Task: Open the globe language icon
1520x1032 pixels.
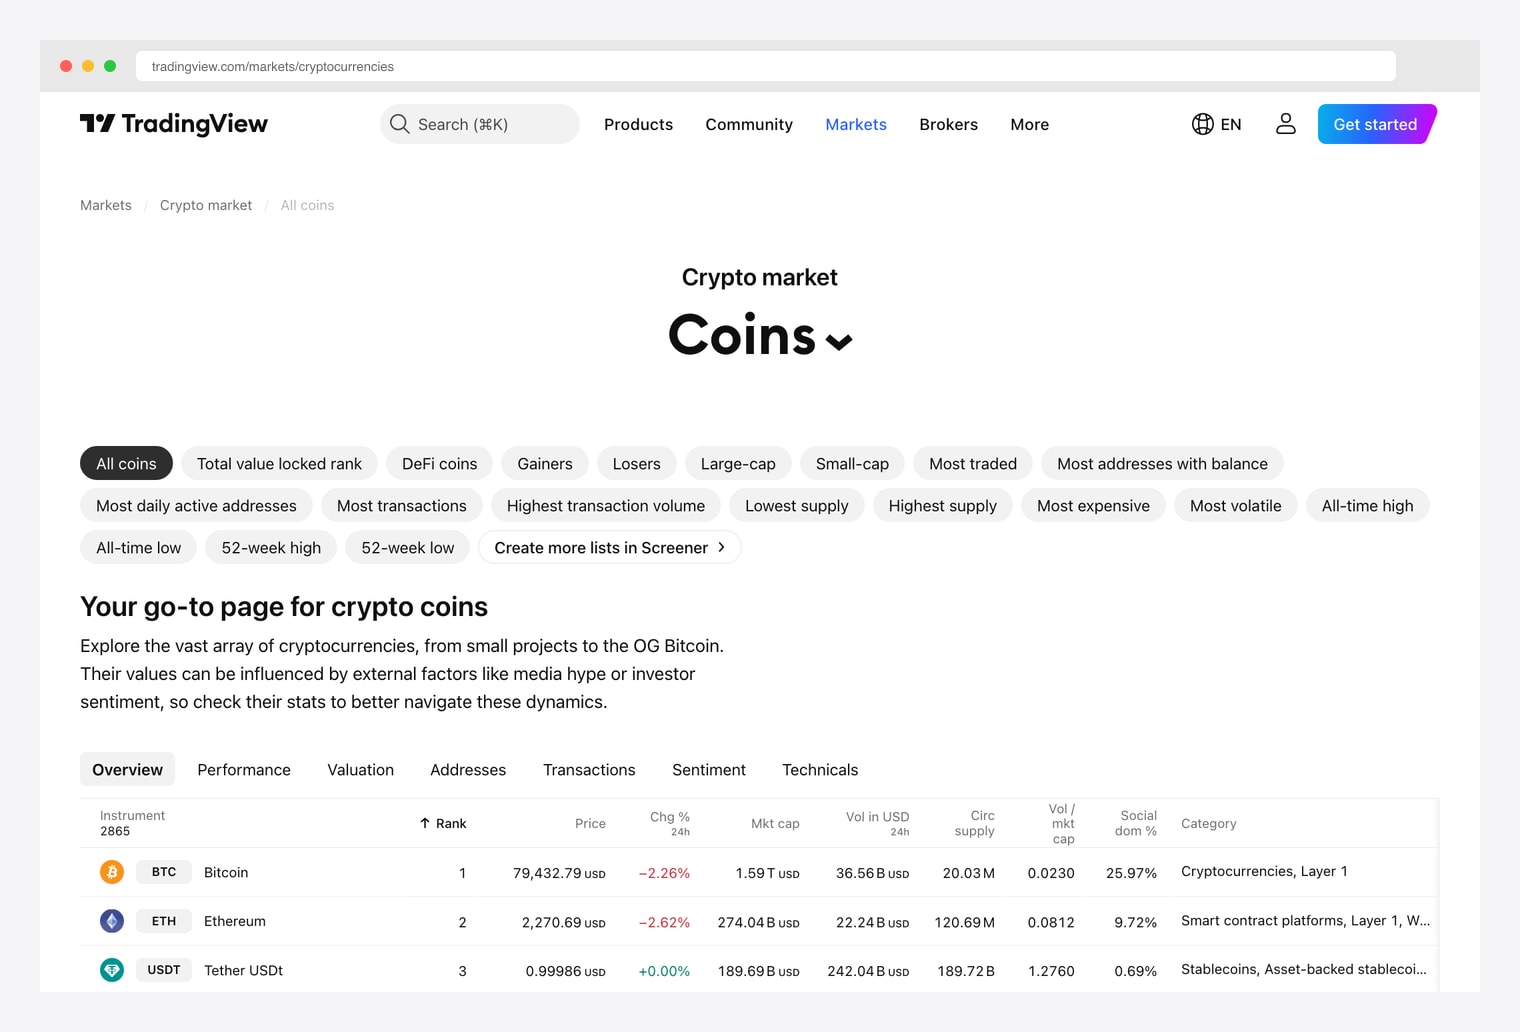Action: pyautogui.click(x=1202, y=124)
